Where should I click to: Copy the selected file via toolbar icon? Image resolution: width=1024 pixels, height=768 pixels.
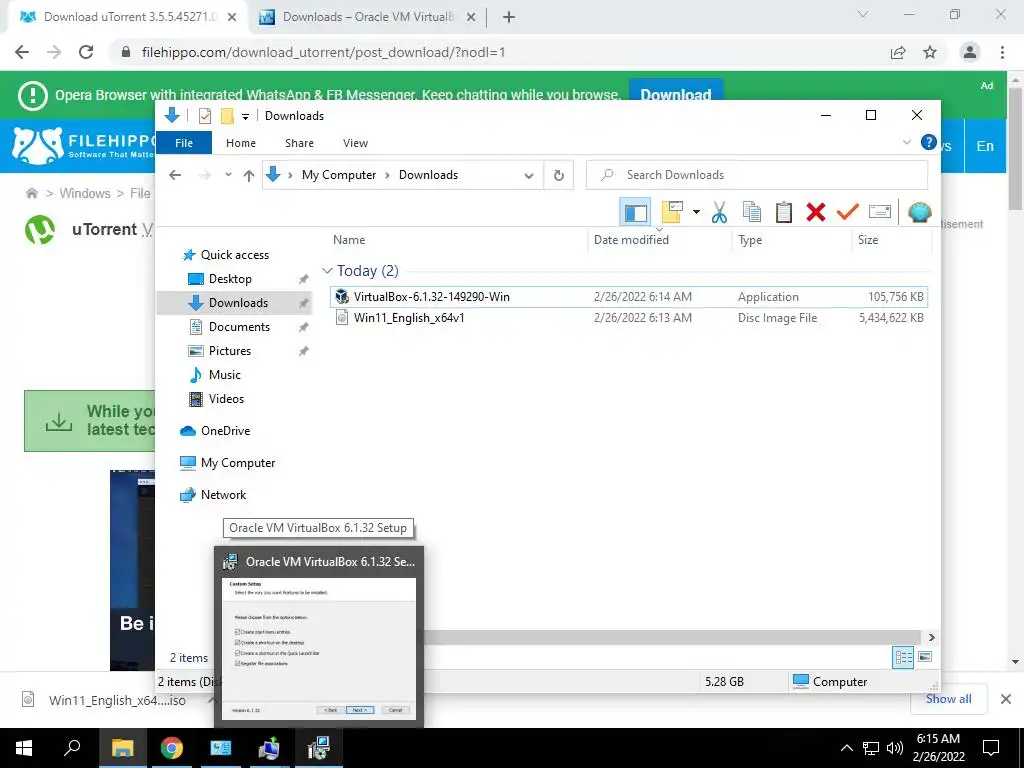pyautogui.click(x=752, y=212)
